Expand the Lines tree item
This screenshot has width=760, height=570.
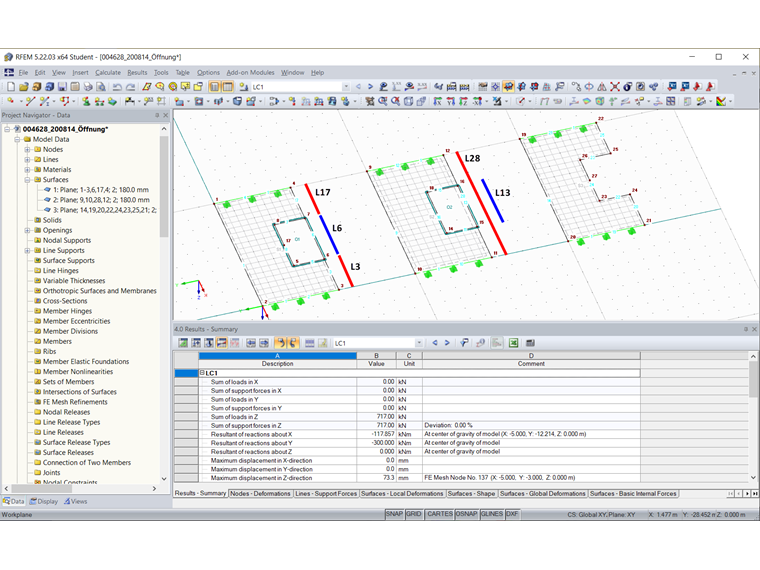pos(28,159)
